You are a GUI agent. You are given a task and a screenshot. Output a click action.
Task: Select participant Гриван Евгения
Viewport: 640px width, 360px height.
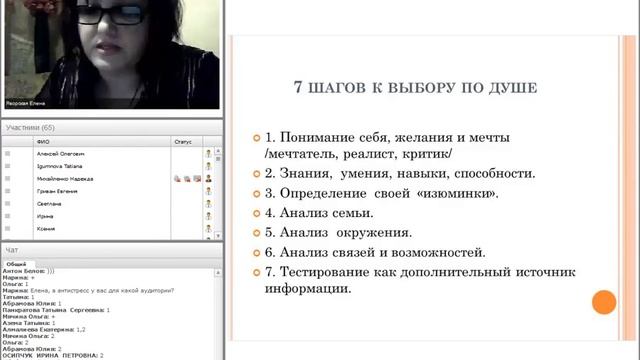click(x=57, y=191)
